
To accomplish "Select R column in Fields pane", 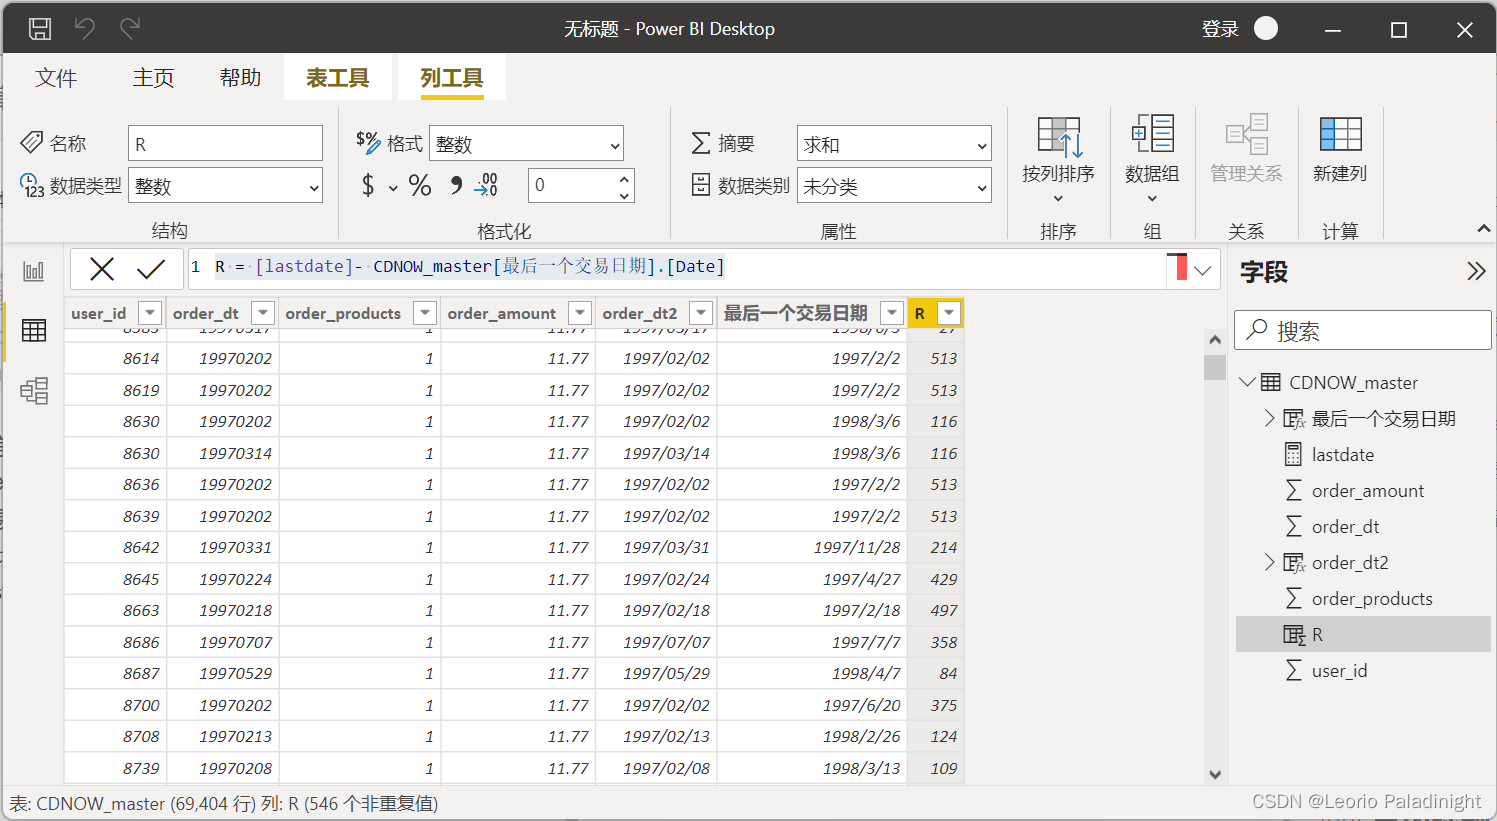I will coord(1364,635).
